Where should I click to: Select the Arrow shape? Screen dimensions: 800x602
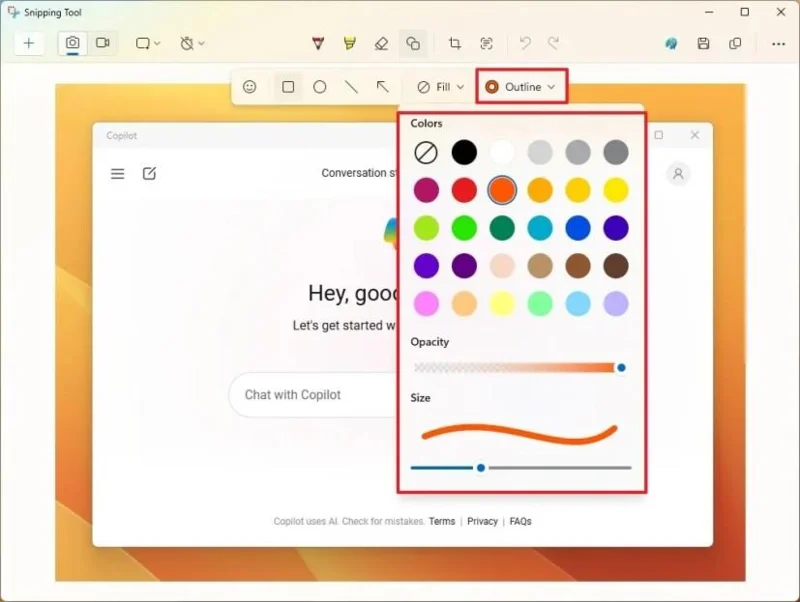[383, 87]
